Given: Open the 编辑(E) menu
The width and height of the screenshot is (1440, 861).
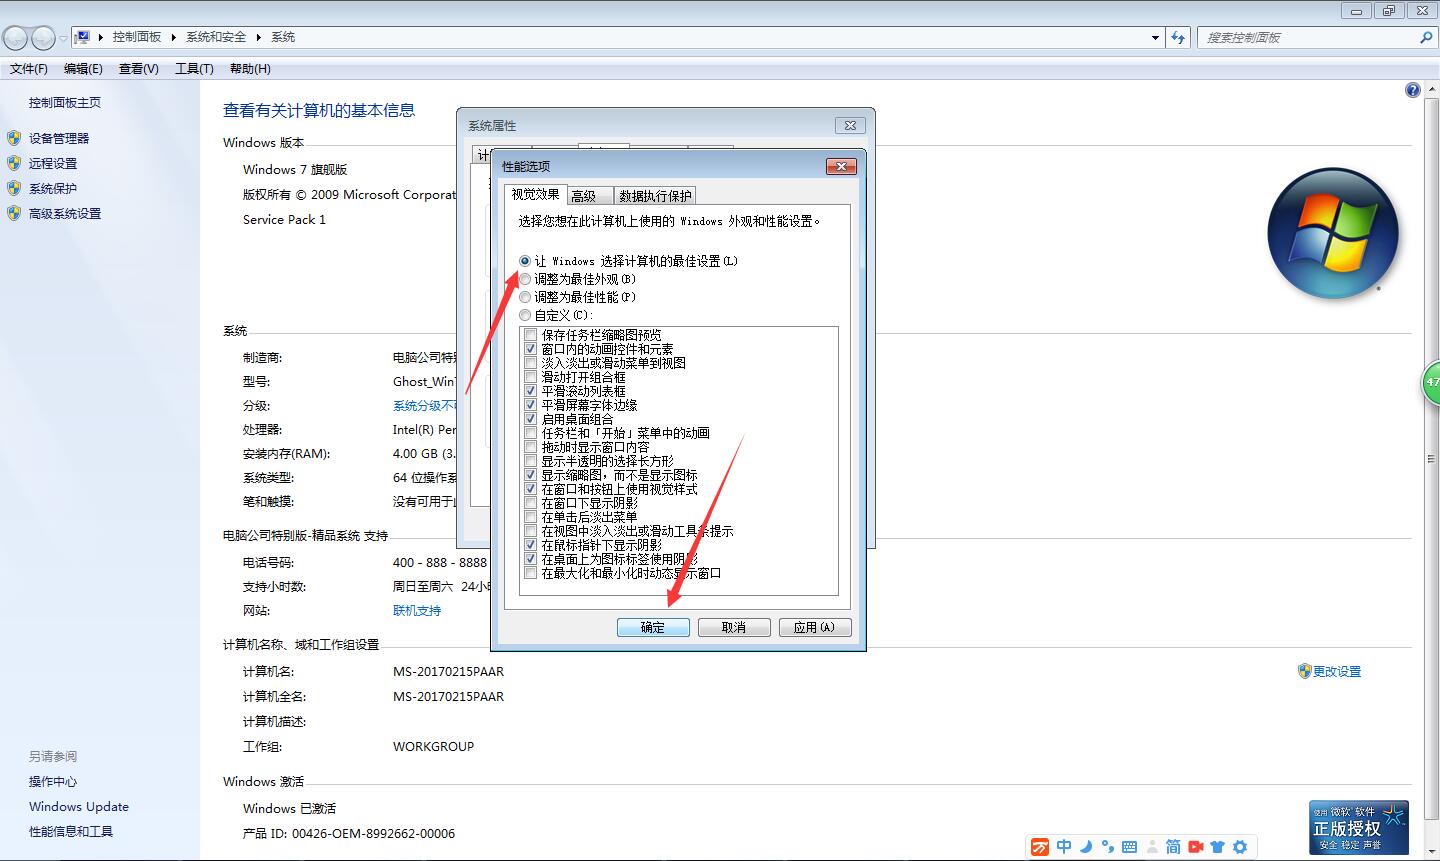Looking at the screenshot, I should (83, 69).
